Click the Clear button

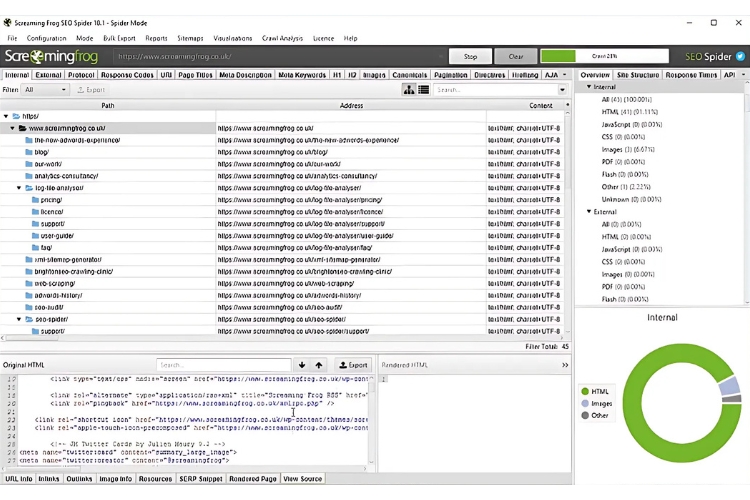pos(516,56)
